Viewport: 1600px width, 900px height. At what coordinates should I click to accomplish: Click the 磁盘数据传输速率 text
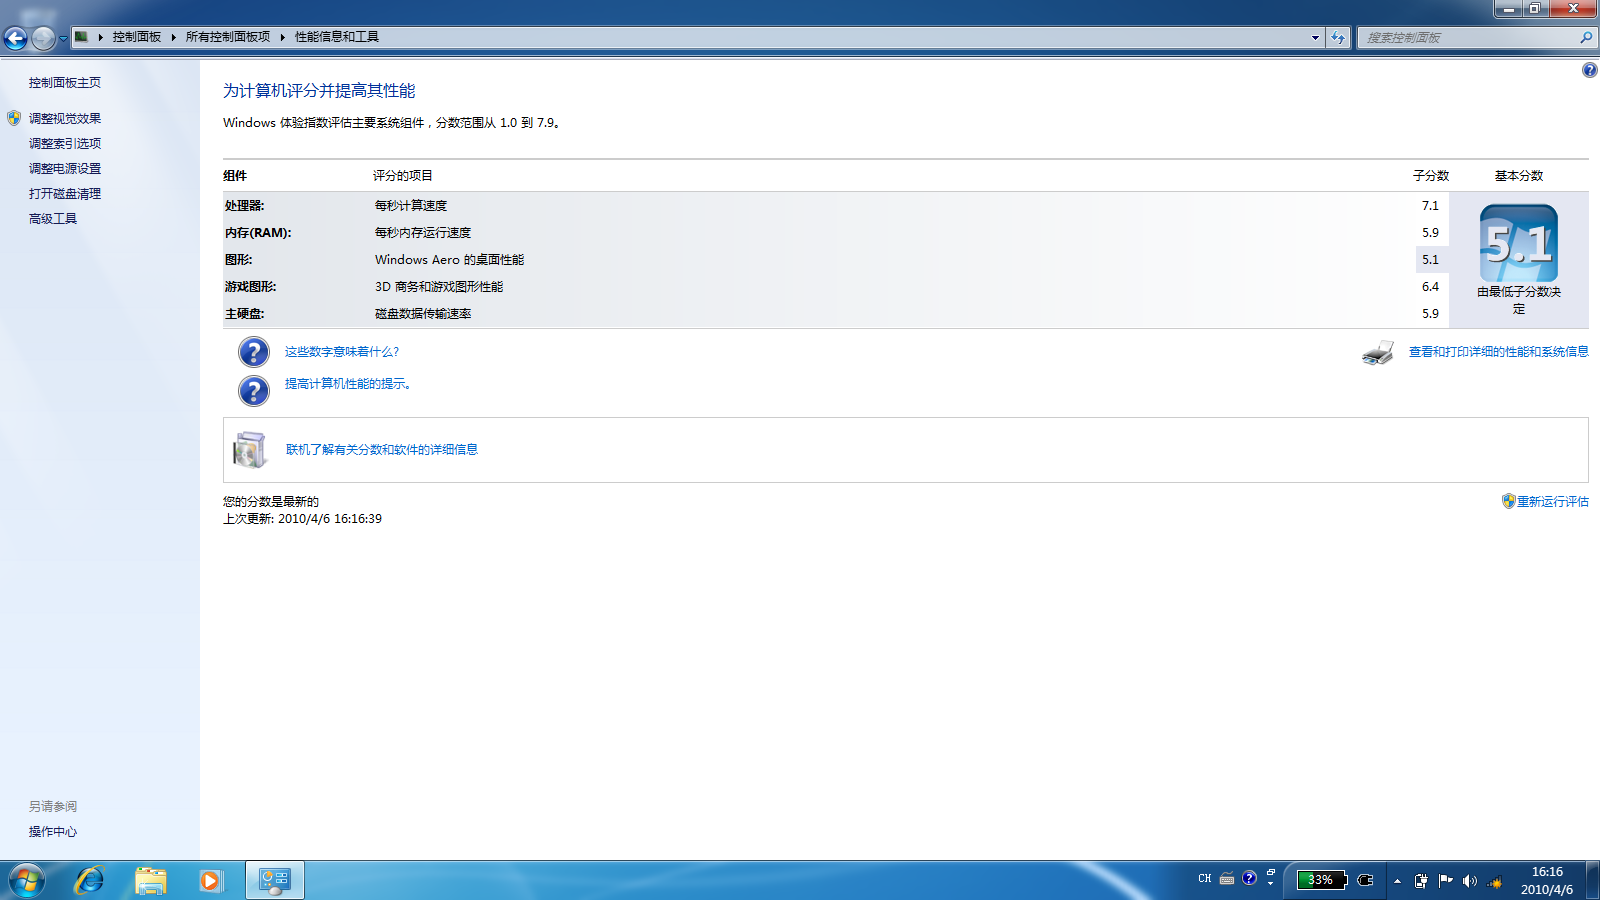[423, 314]
